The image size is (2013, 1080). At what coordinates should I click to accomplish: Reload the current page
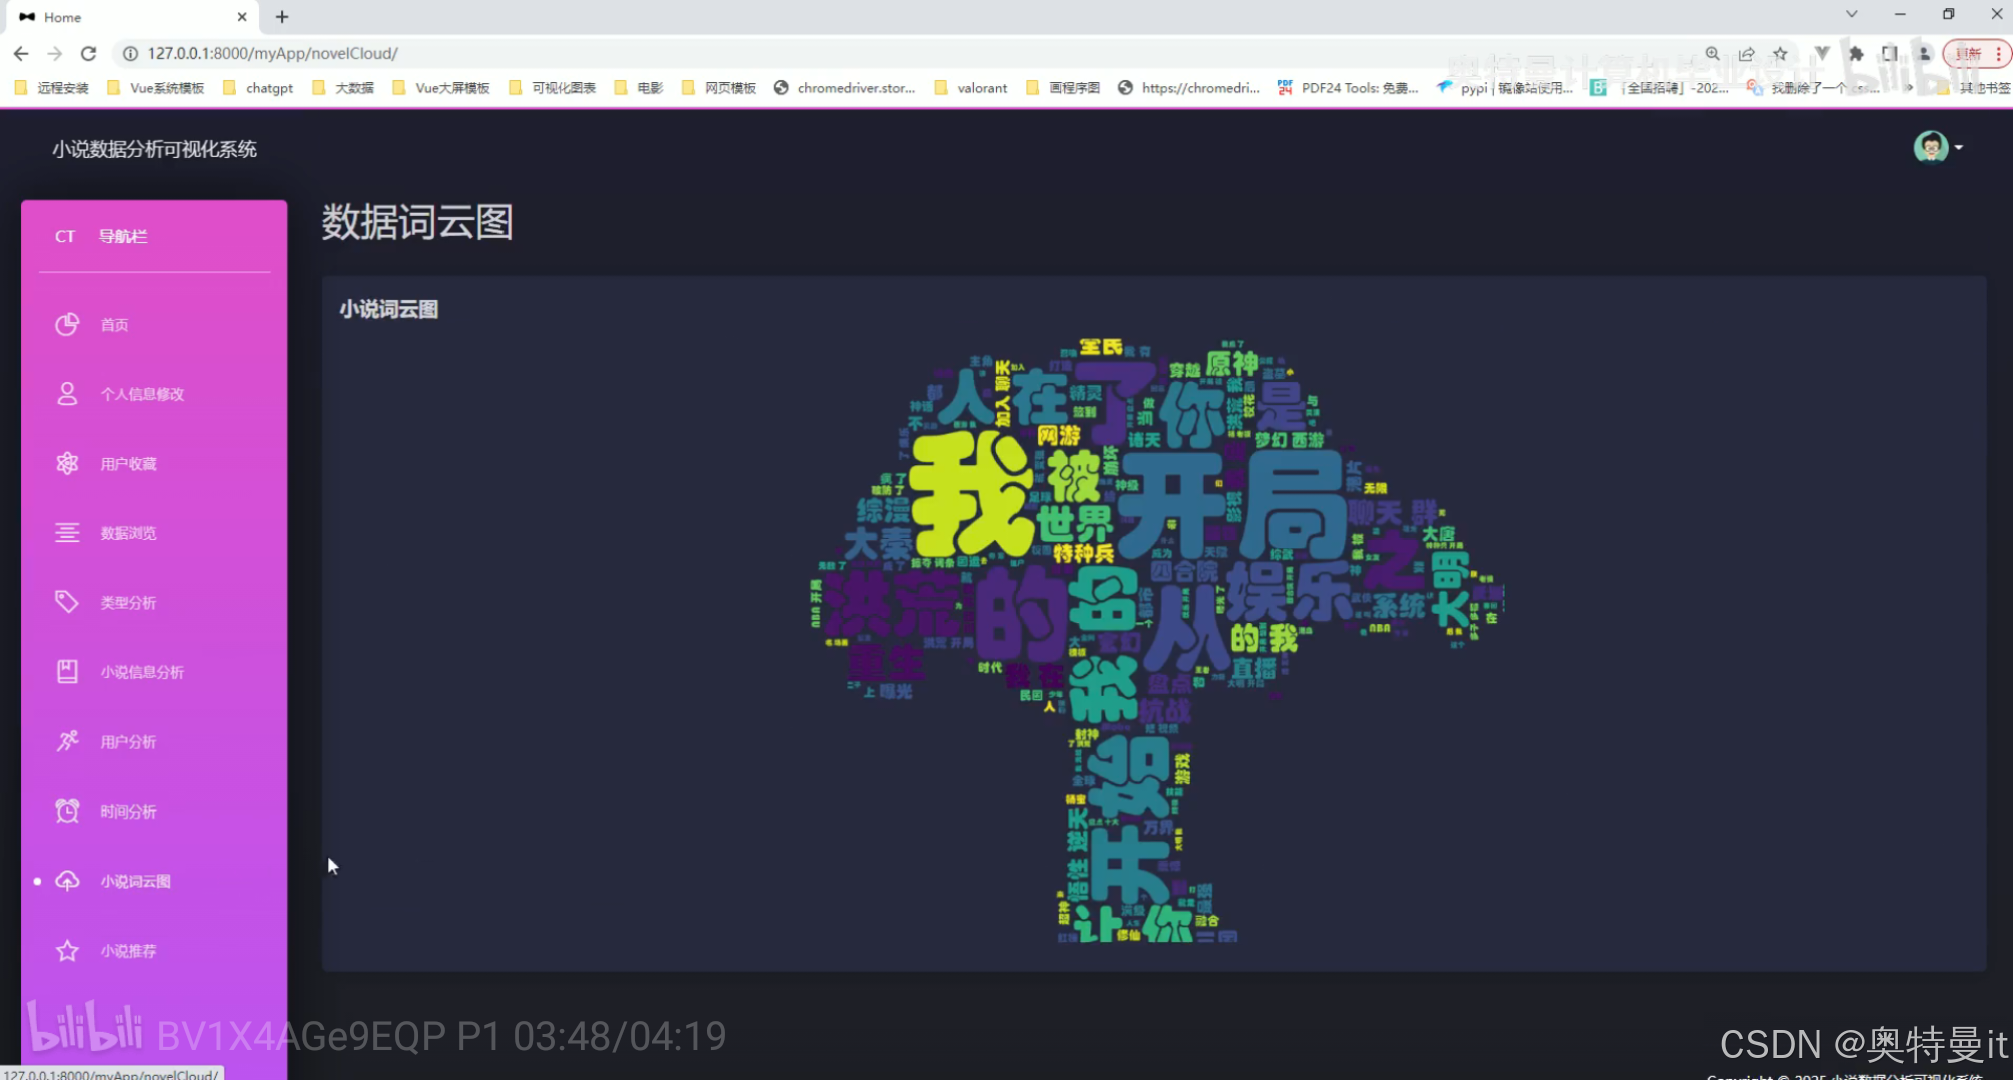[89, 54]
